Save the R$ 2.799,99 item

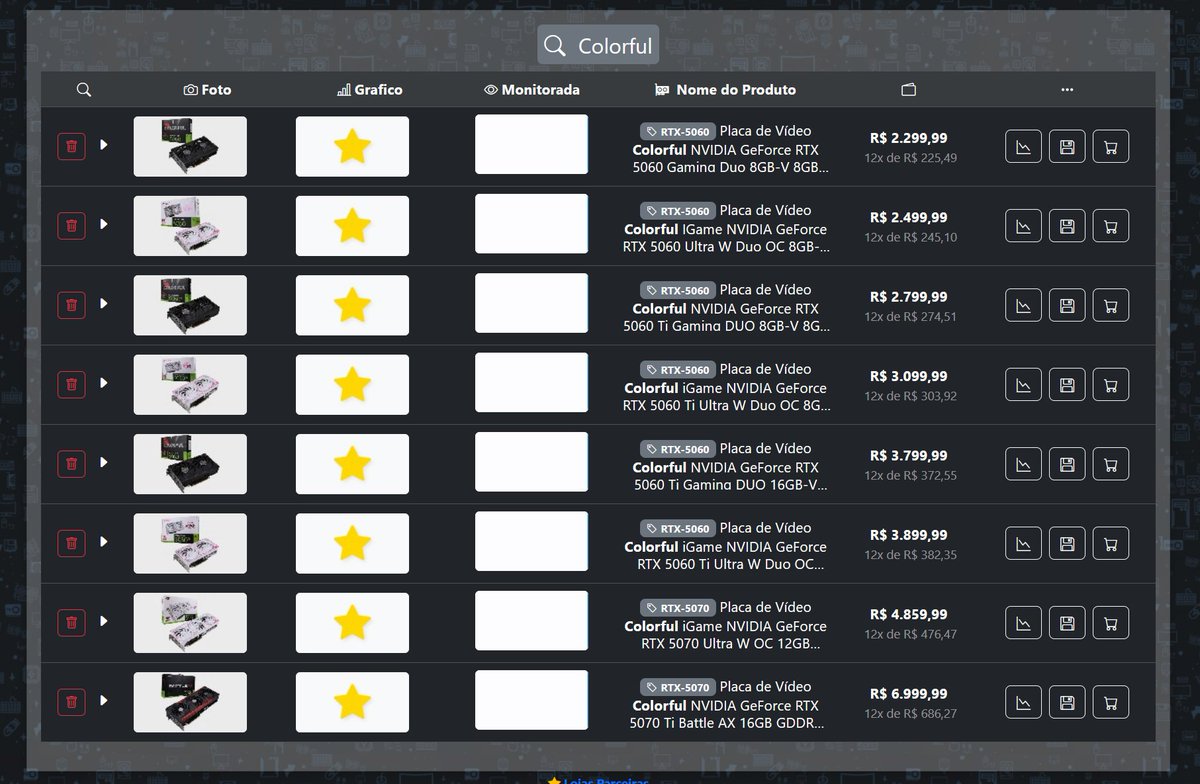coord(1067,305)
